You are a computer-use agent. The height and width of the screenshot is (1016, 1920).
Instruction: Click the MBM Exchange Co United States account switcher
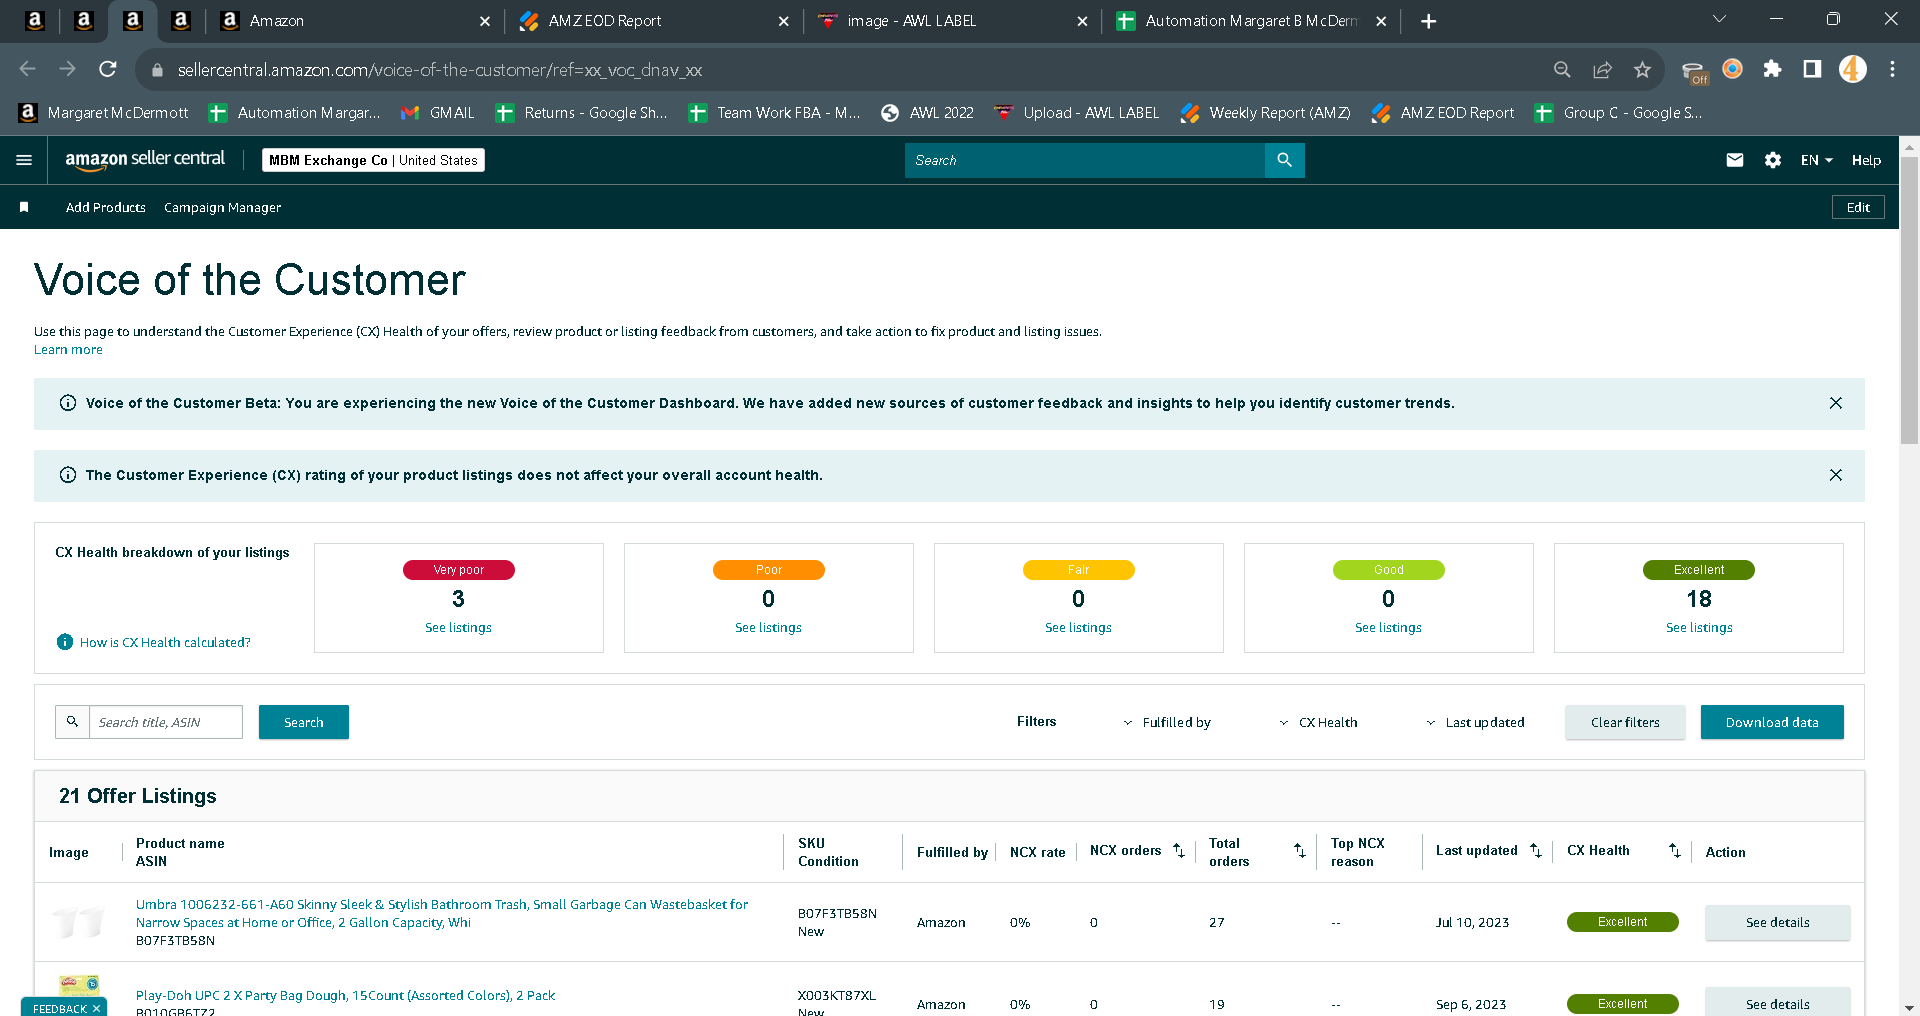373,160
